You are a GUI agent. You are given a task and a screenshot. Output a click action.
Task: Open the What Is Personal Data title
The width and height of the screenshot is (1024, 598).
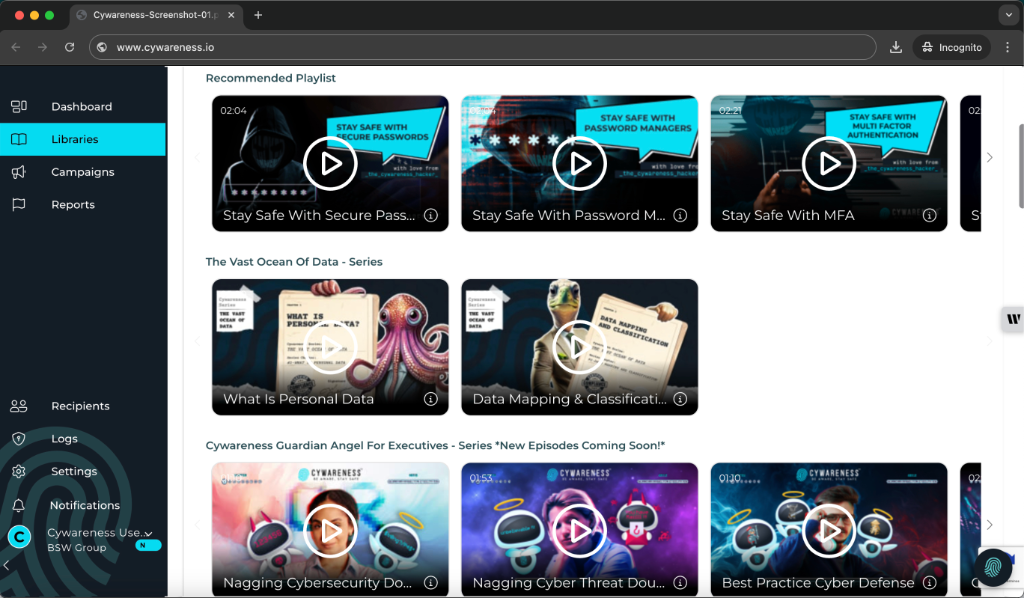click(x=298, y=399)
